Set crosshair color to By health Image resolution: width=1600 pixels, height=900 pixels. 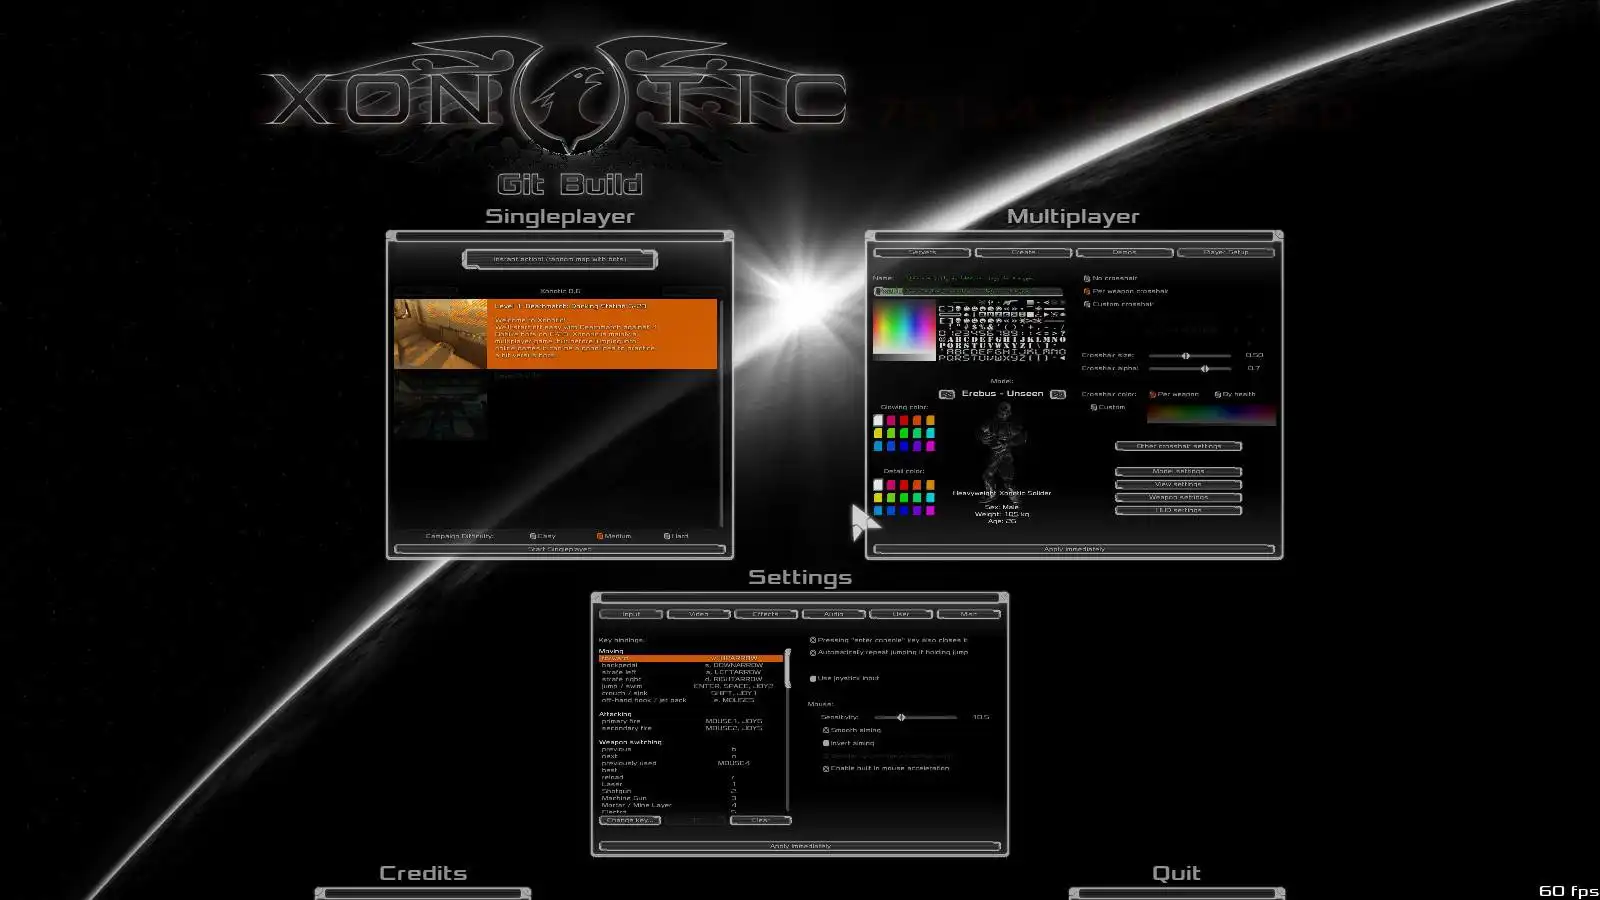[1218, 394]
